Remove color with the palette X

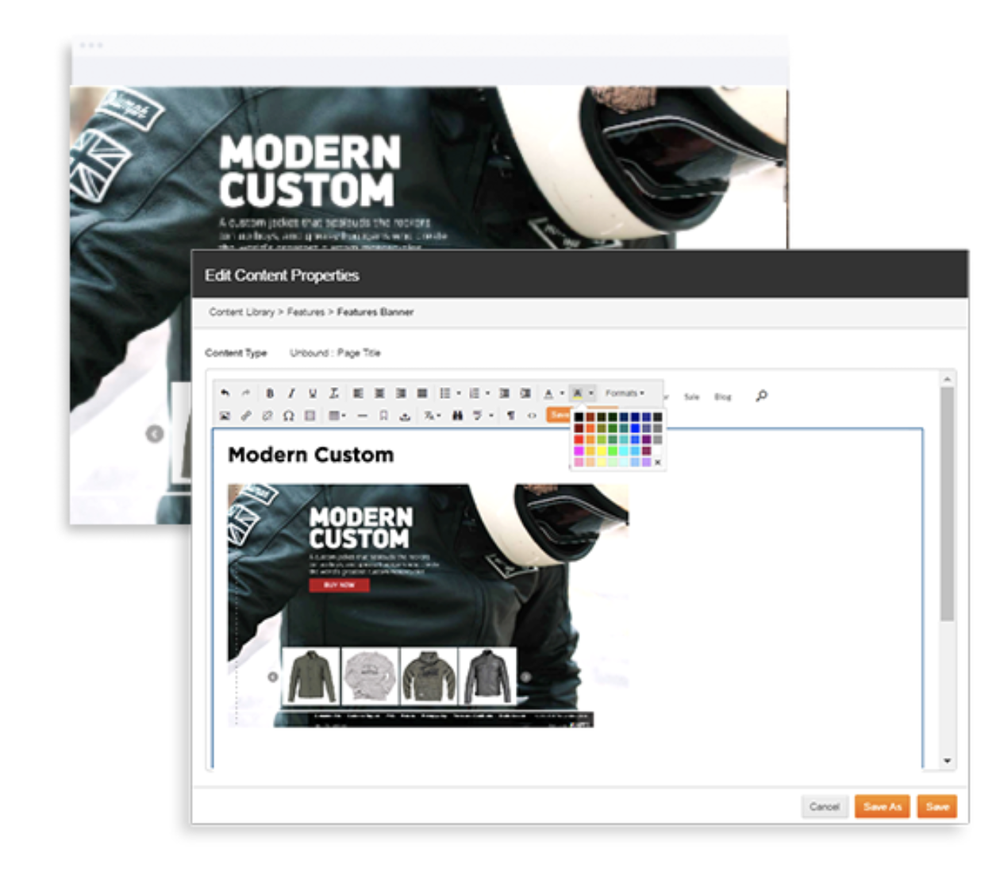pos(658,462)
